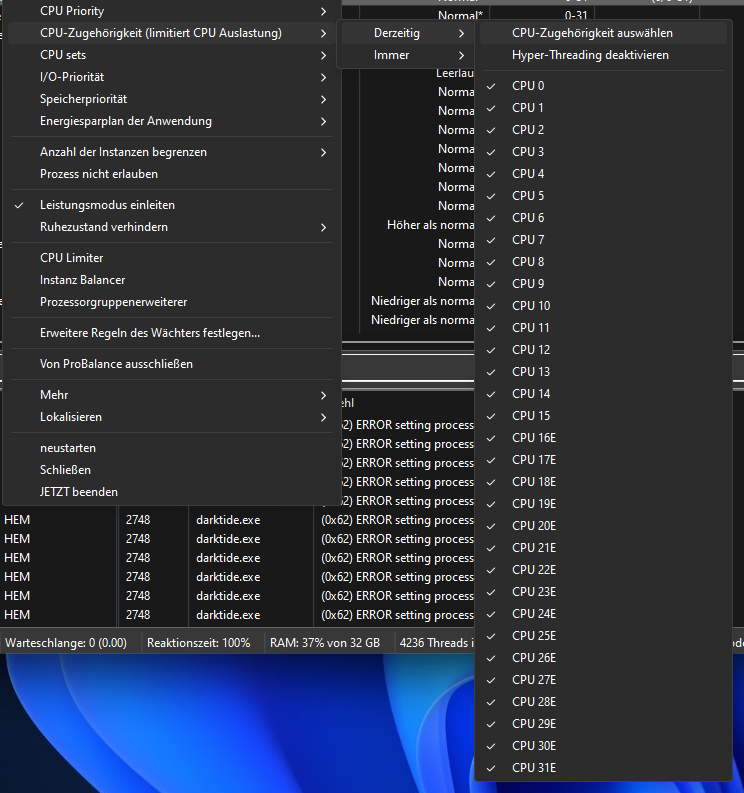Toggle CPU 10 affinity entry
744x793 pixels.
coord(603,306)
